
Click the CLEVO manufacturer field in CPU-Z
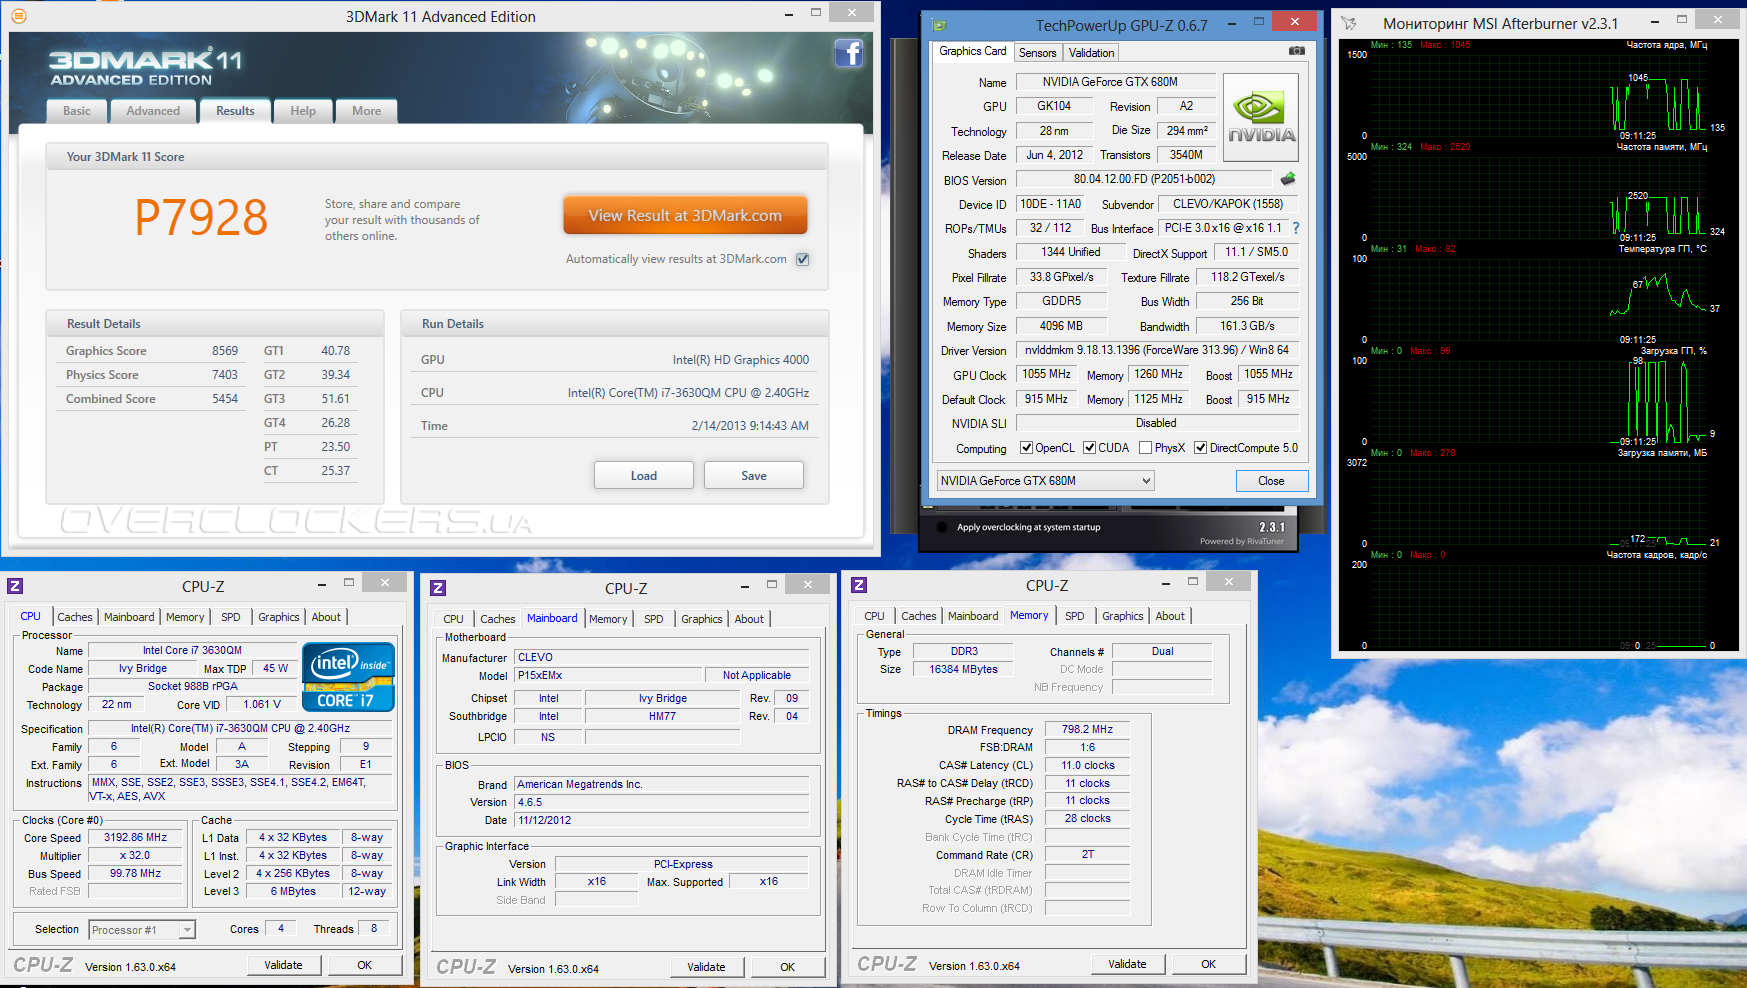[x=662, y=657]
